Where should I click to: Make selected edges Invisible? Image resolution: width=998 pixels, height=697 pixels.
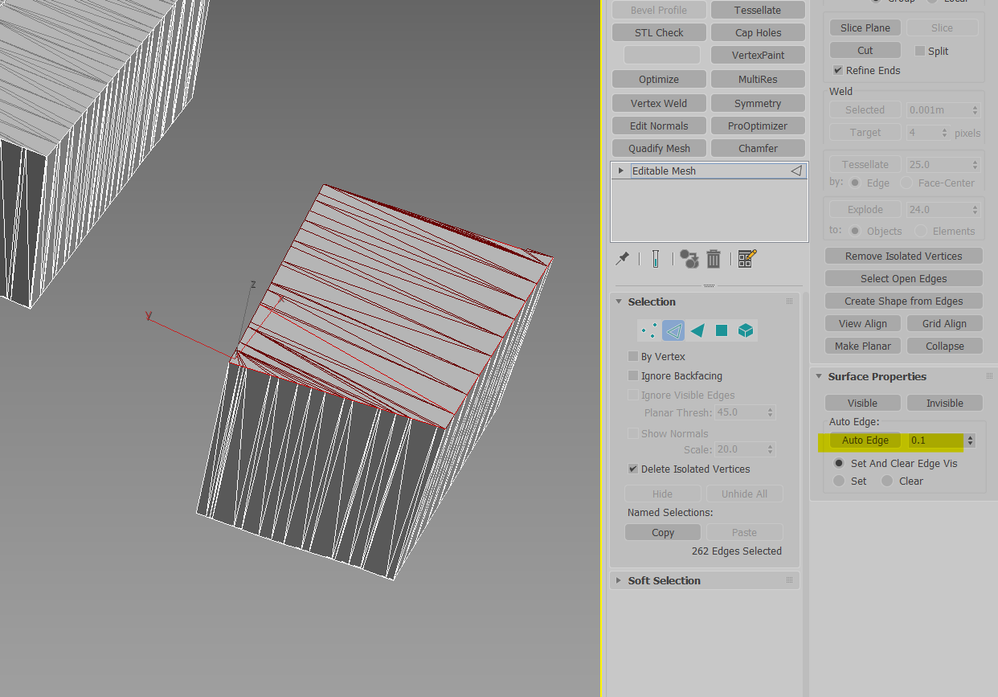click(x=945, y=403)
